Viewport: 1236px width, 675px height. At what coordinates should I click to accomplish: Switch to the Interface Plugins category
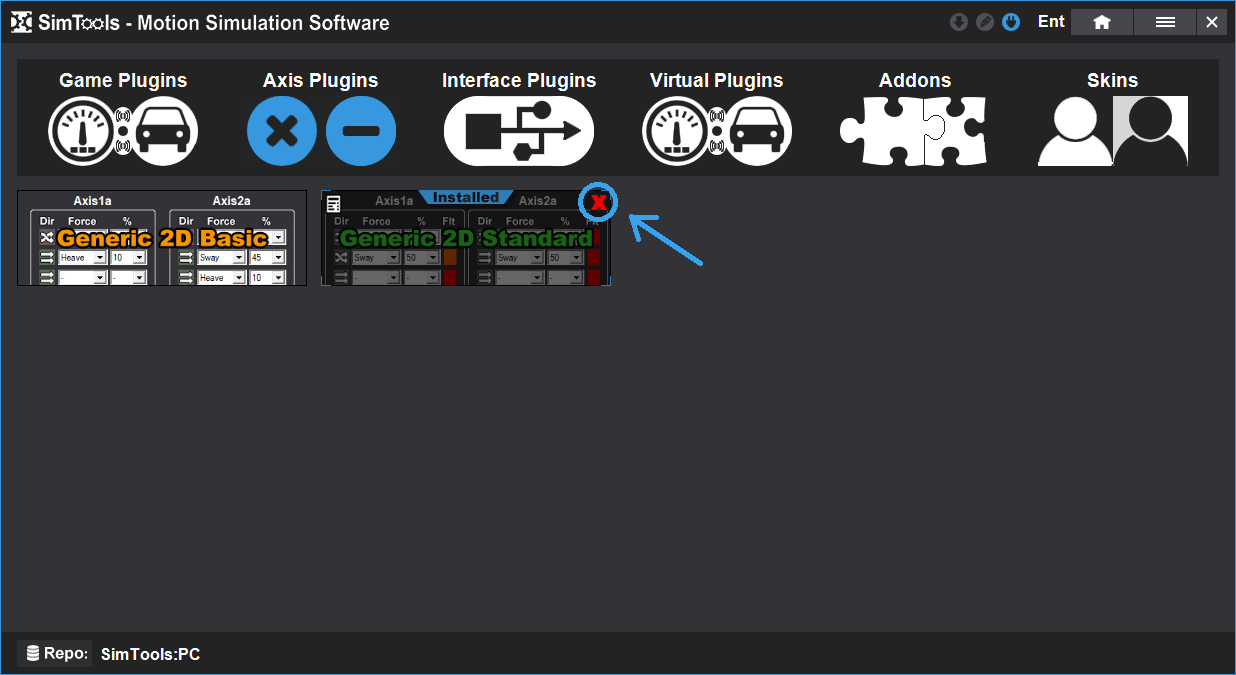pyautogui.click(x=519, y=118)
